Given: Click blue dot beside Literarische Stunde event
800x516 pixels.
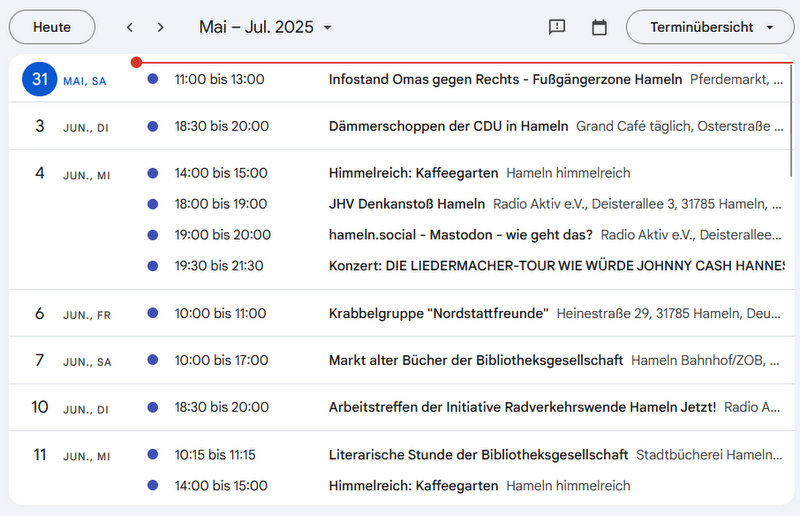Looking at the screenshot, I should (x=152, y=455).
